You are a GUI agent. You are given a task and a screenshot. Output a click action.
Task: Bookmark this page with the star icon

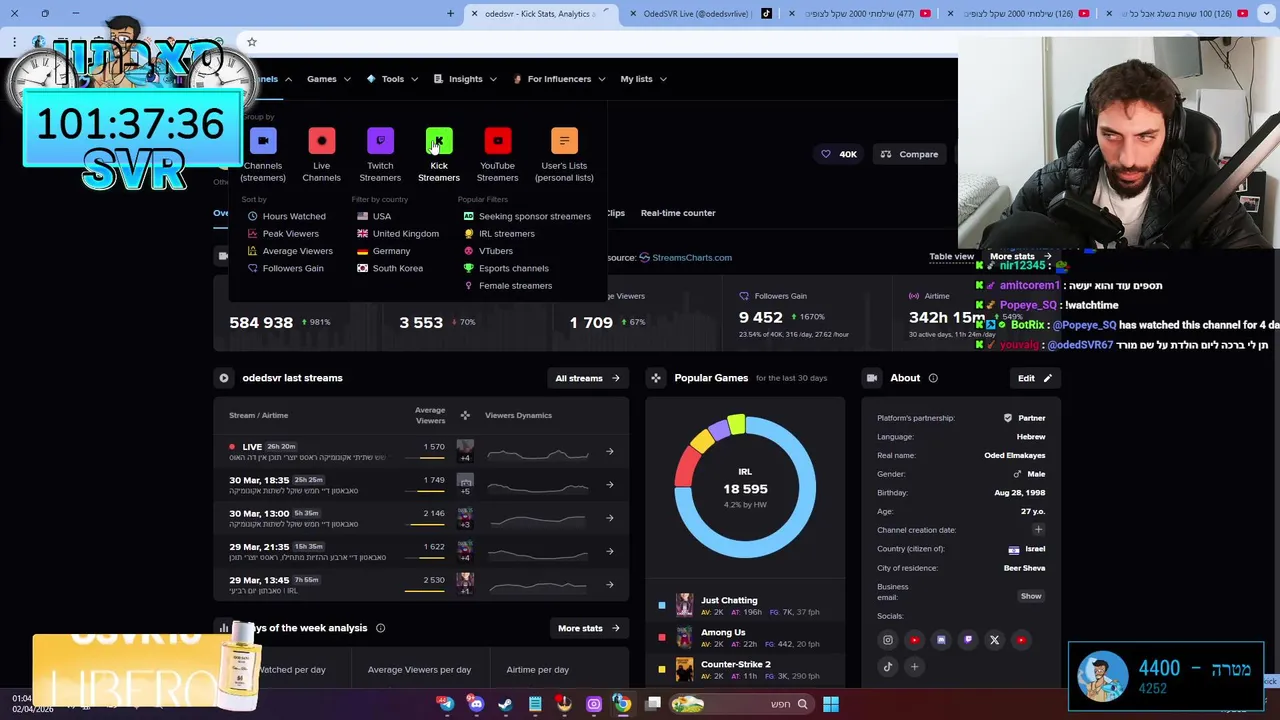252,42
